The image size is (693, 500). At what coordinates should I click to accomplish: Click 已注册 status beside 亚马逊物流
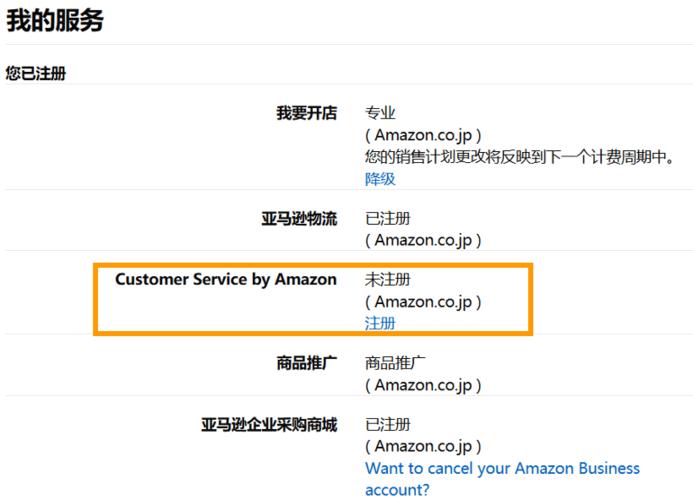point(388,218)
